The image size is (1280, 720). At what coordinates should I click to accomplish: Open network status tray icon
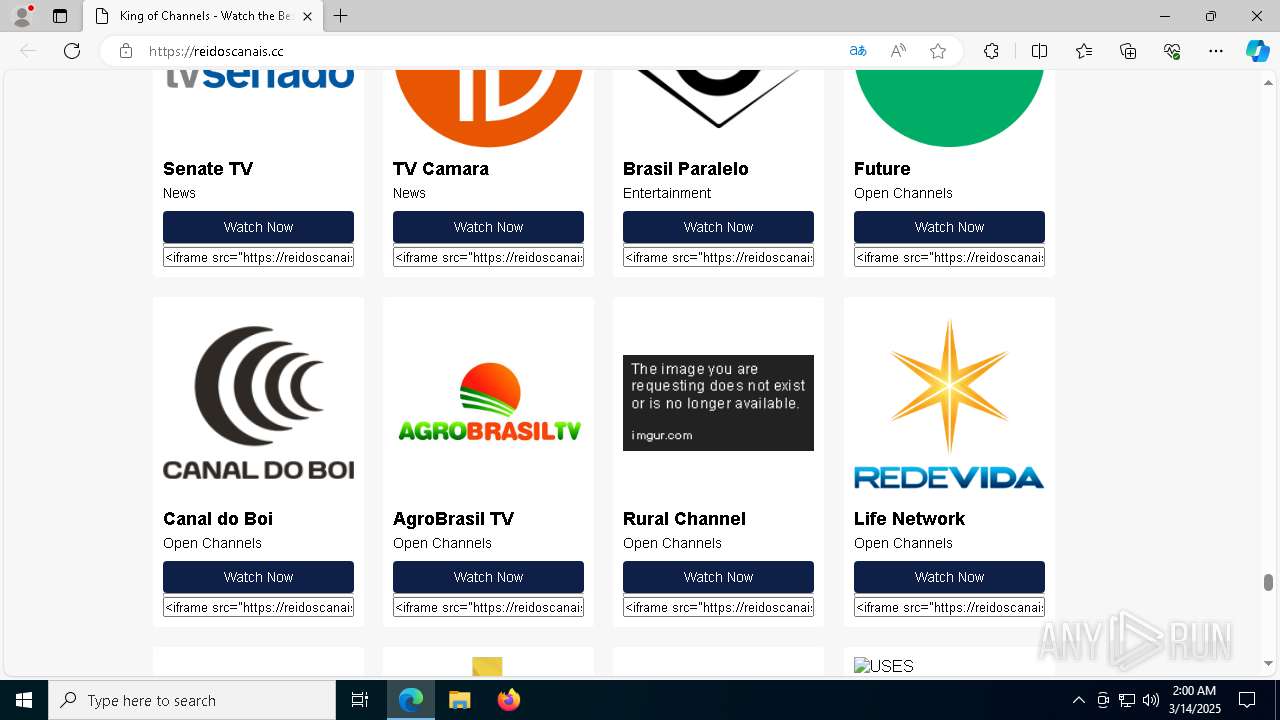1127,700
